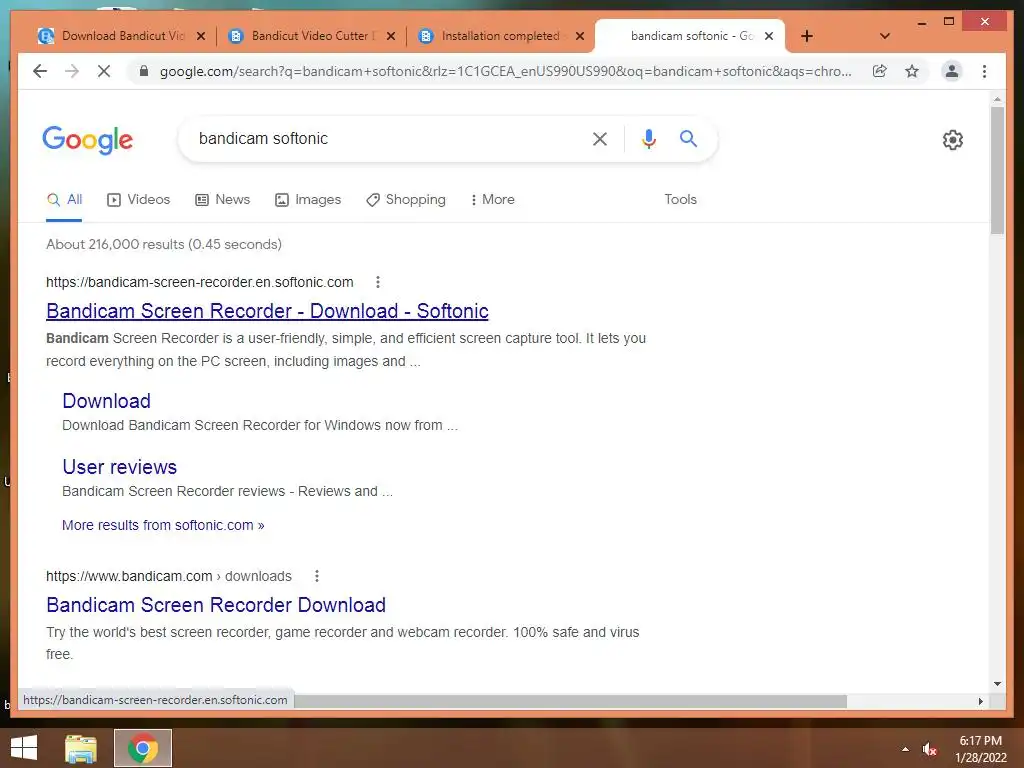The width and height of the screenshot is (1024, 768).
Task: Open More results from softonic.com
Action: point(163,525)
